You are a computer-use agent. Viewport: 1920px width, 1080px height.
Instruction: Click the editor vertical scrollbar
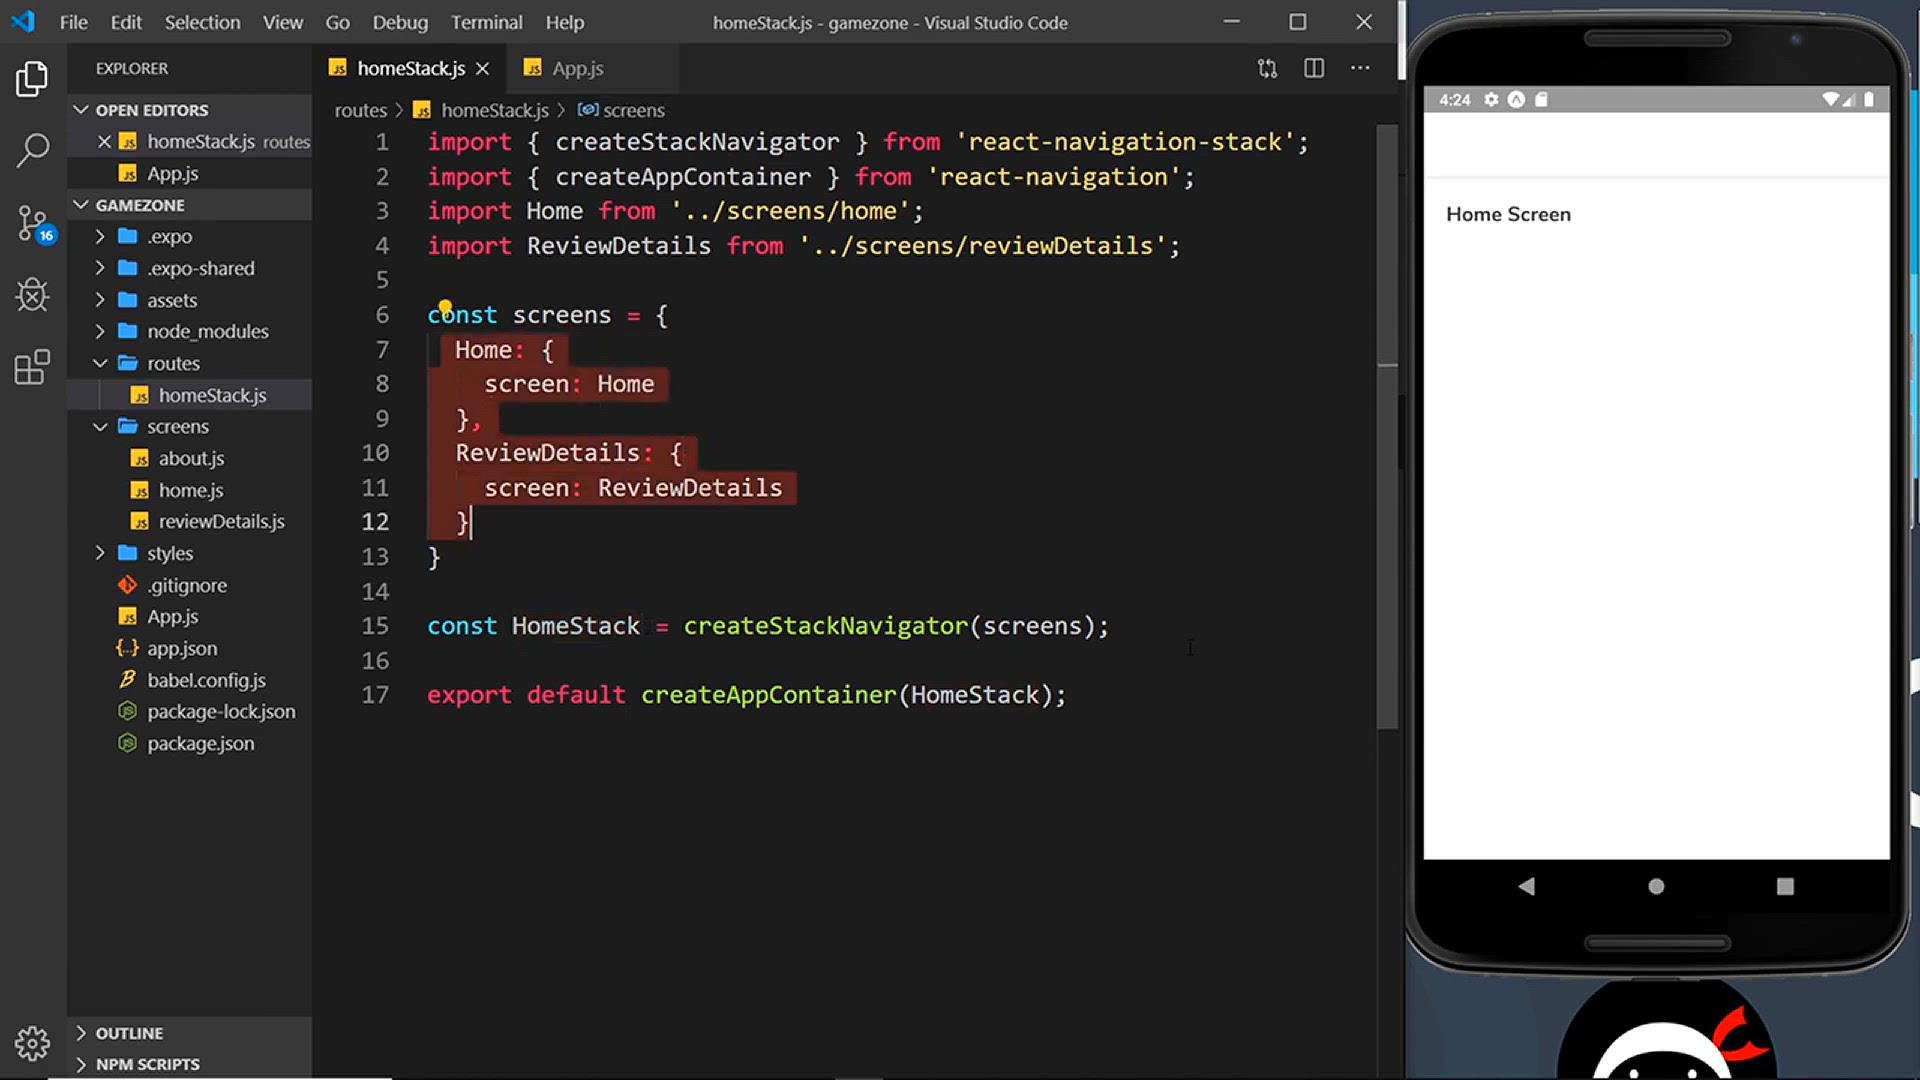click(x=1387, y=425)
